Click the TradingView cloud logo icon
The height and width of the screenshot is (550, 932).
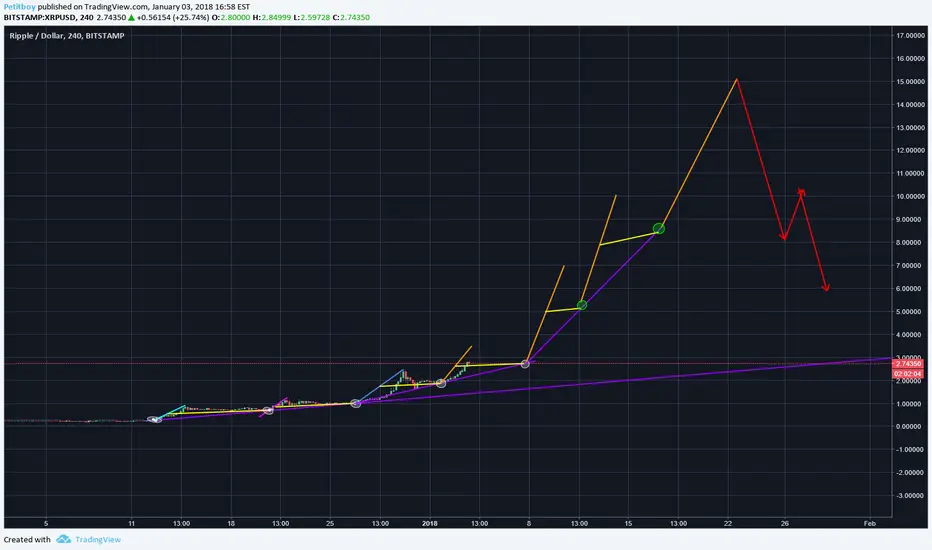[64, 539]
